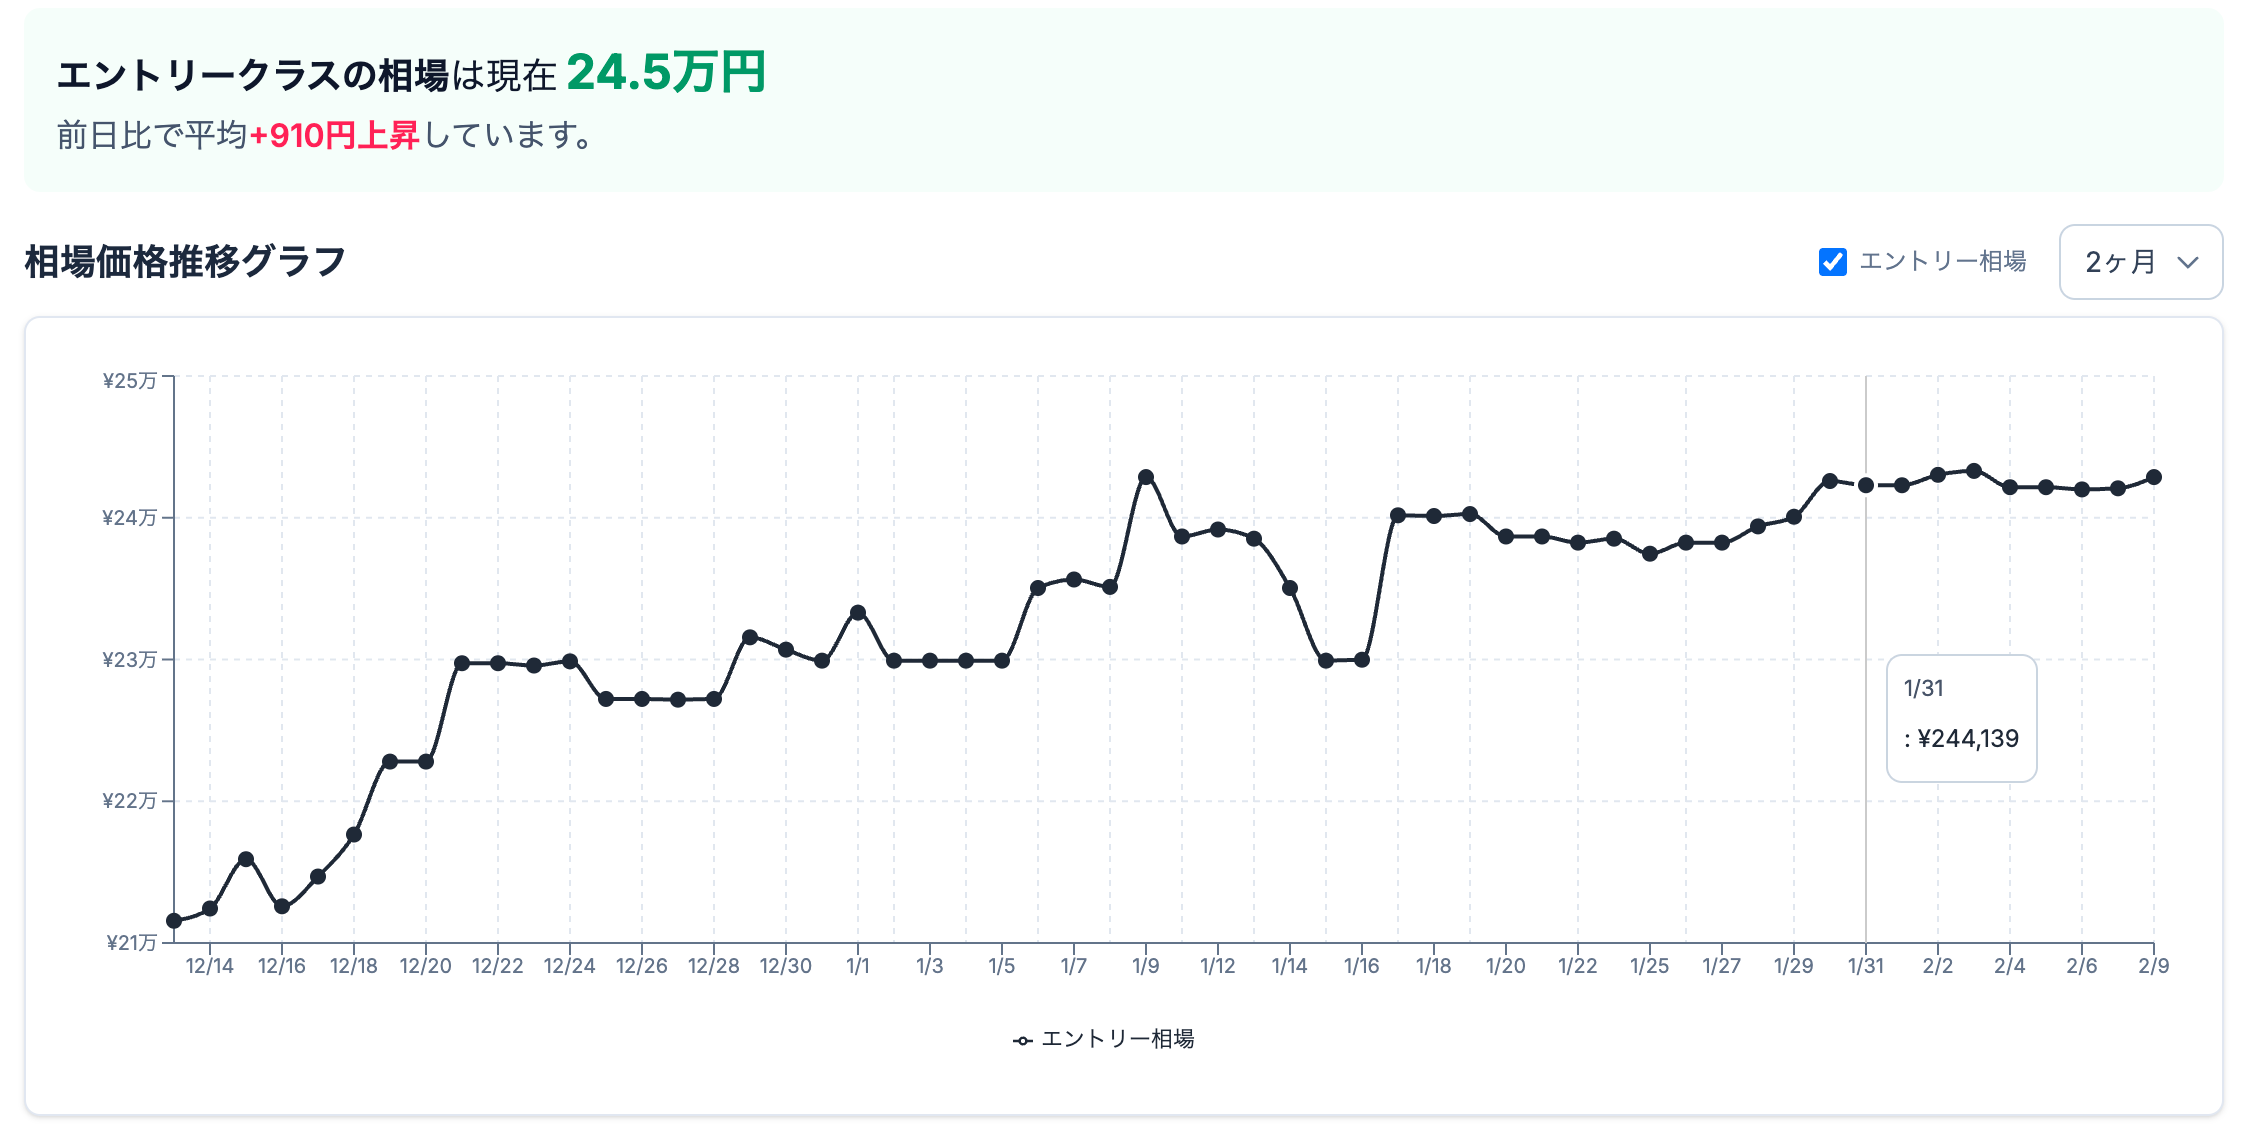Click the エントリー相場 legend marker icon
Screen dimensions: 2248x1140
pos(1022,1041)
